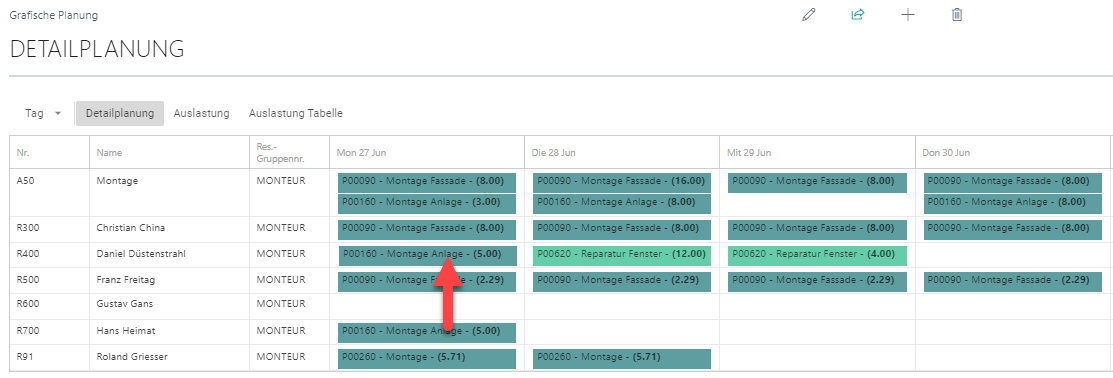This screenshot has height=378, width=1113.
Task: Click the name Daniel Düstenstrahl
Action: tap(141, 253)
